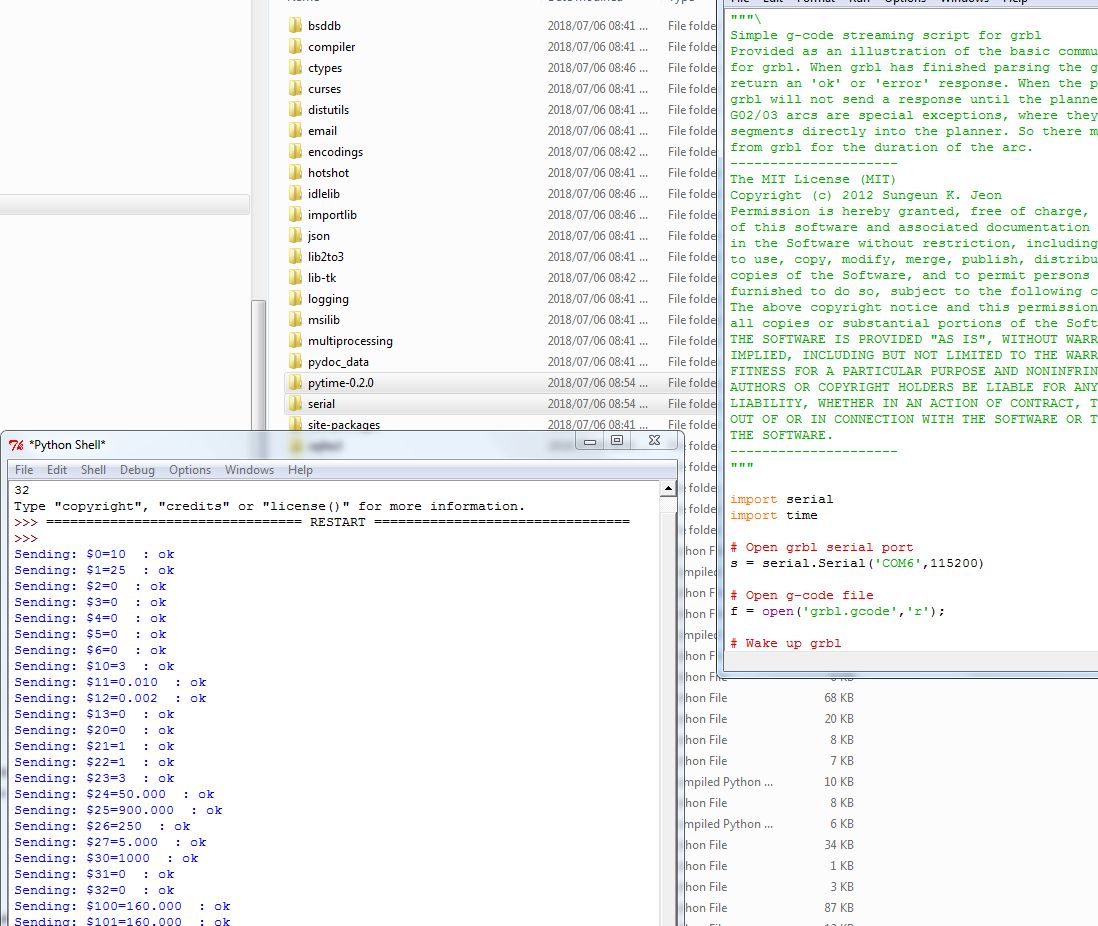Click the bsddb folder icon
This screenshot has height=926, width=1098.
(x=296, y=26)
